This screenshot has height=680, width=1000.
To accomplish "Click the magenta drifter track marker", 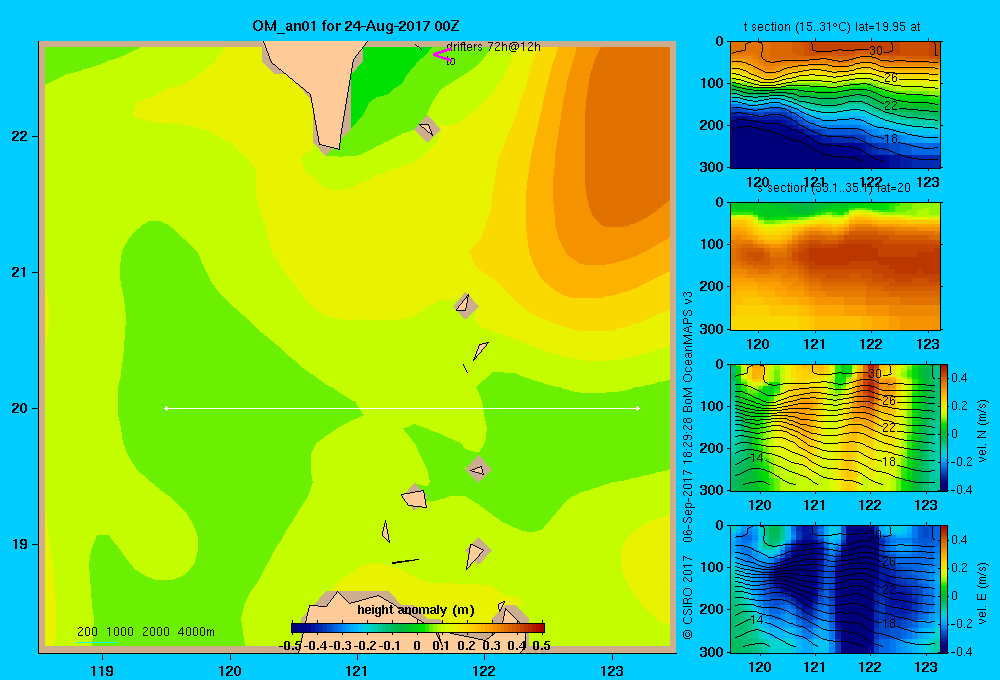I will [x=442, y=55].
